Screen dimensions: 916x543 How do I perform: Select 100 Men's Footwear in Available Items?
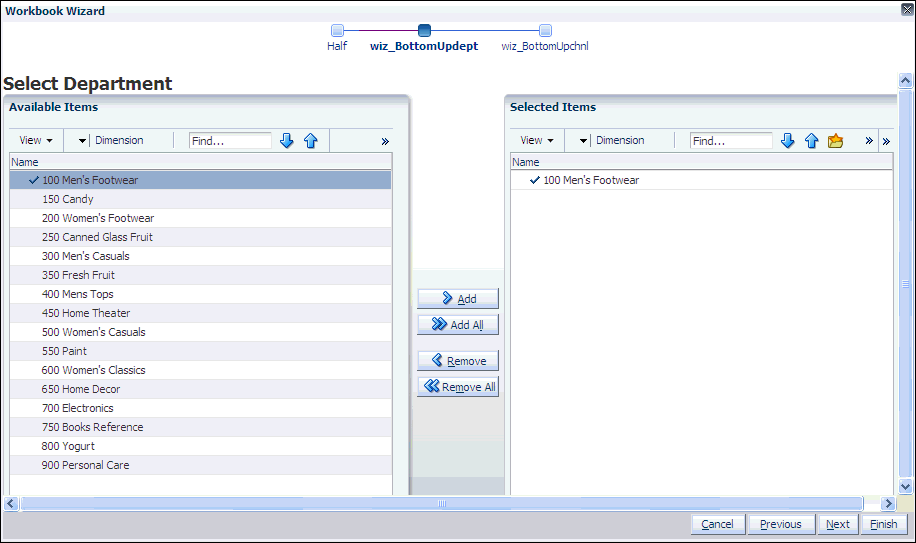[x=200, y=180]
